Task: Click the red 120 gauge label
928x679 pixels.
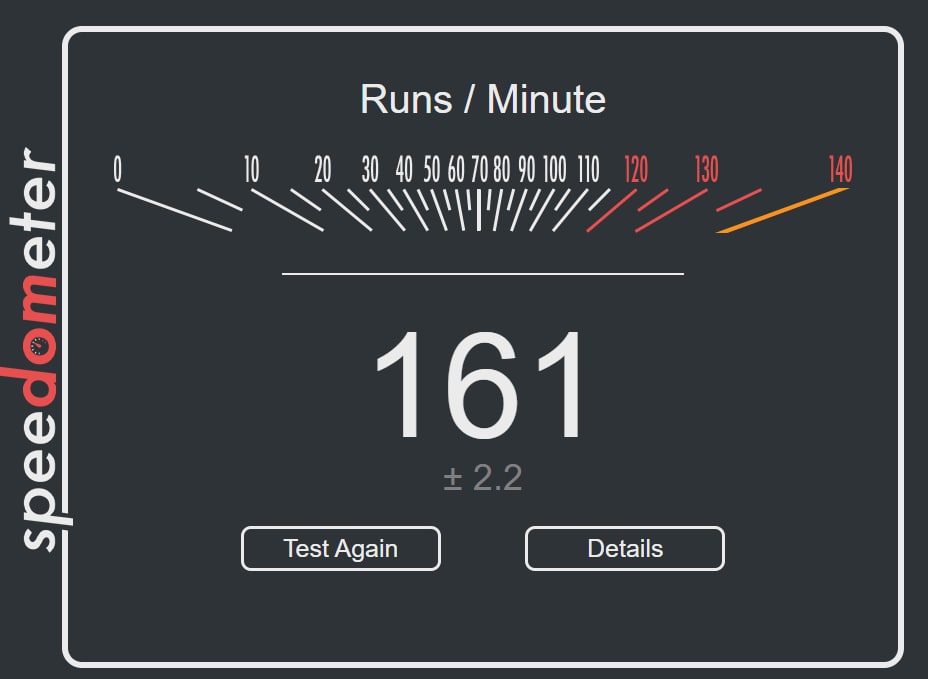Action: coord(636,169)
